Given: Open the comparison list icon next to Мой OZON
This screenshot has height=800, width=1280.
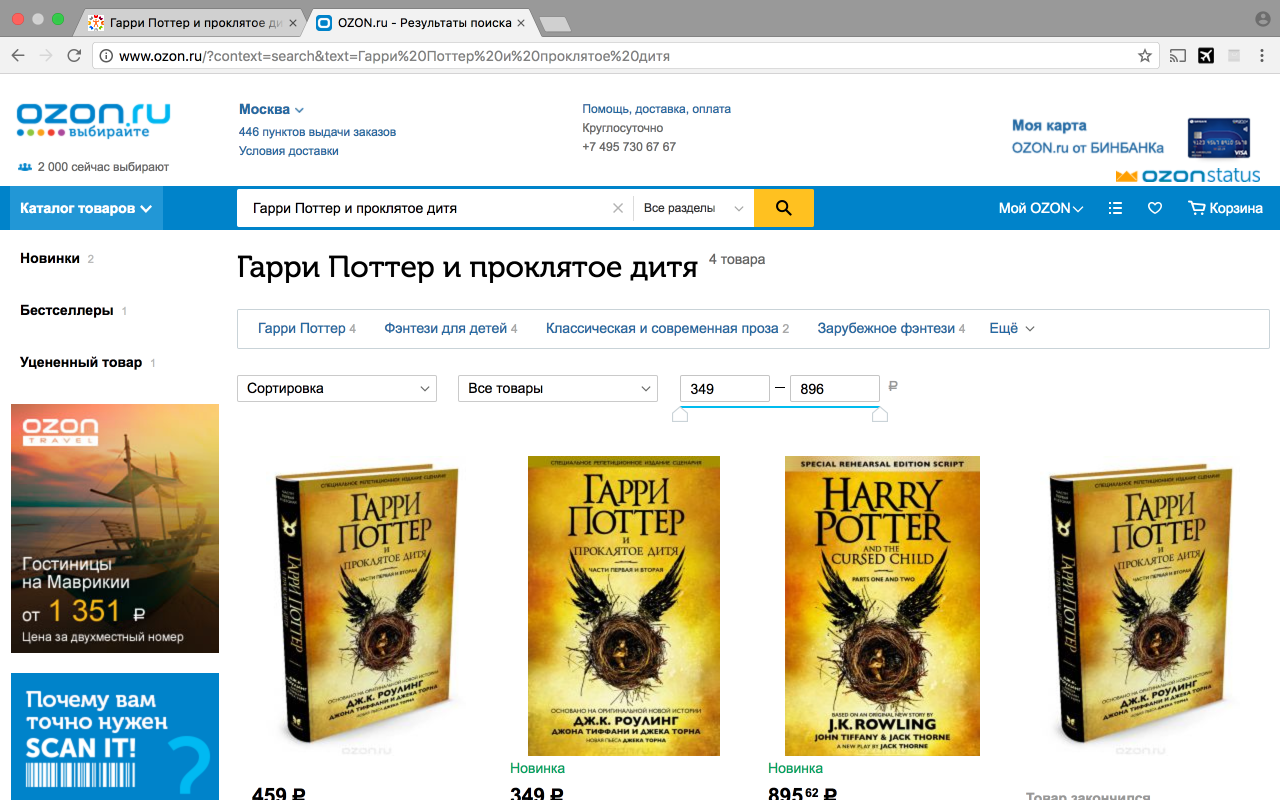Looking at the screenshot, I should click(x=1116, y=208).
